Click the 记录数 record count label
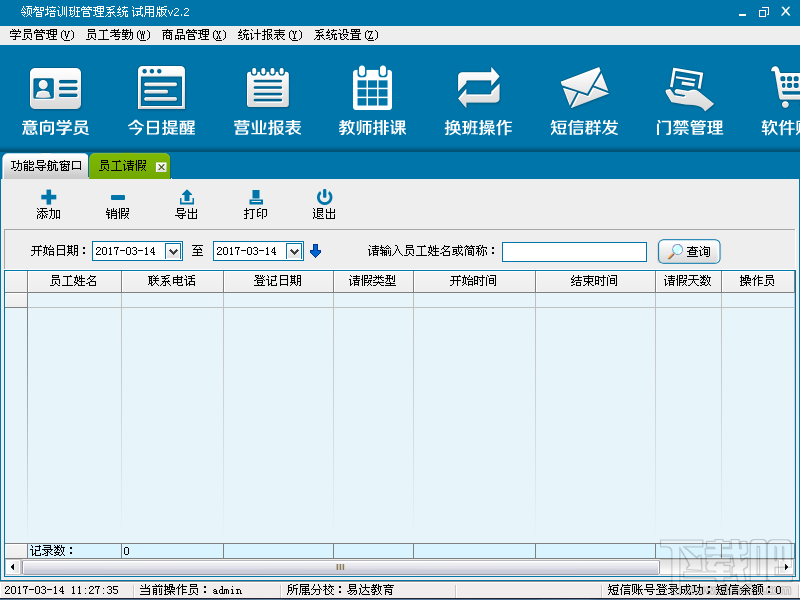The height and width of the screenshot is (600, 800). point(52,551)
